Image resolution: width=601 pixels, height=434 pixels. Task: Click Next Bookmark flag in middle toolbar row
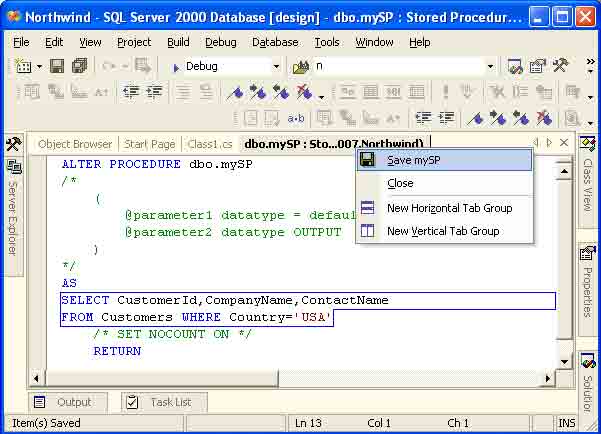tap(258, 92)
